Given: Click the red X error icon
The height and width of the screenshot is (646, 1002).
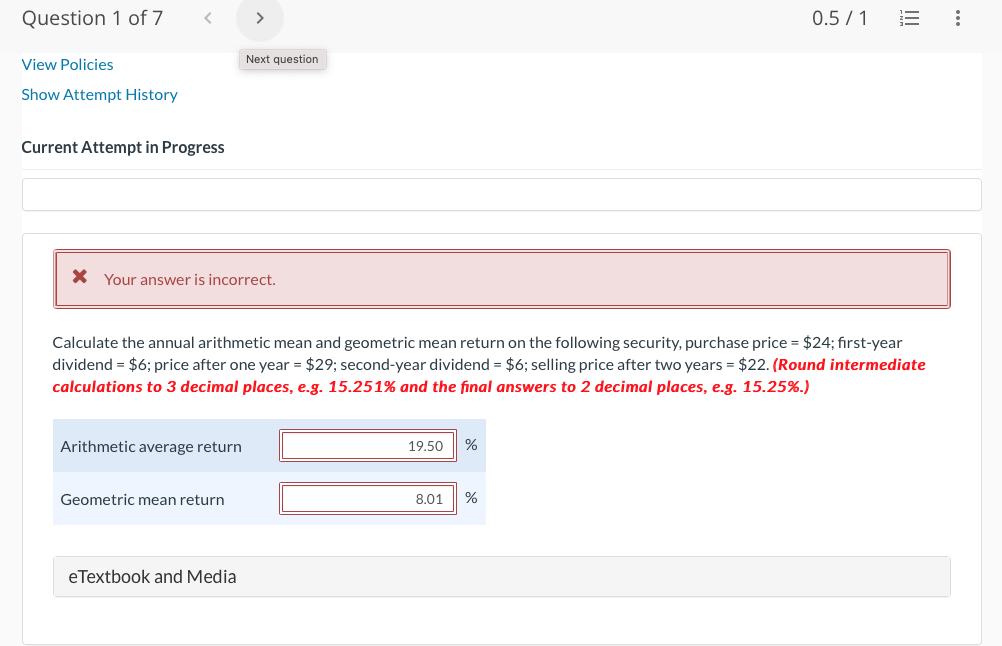Looking at the screenshot, I should click(79, 277).
